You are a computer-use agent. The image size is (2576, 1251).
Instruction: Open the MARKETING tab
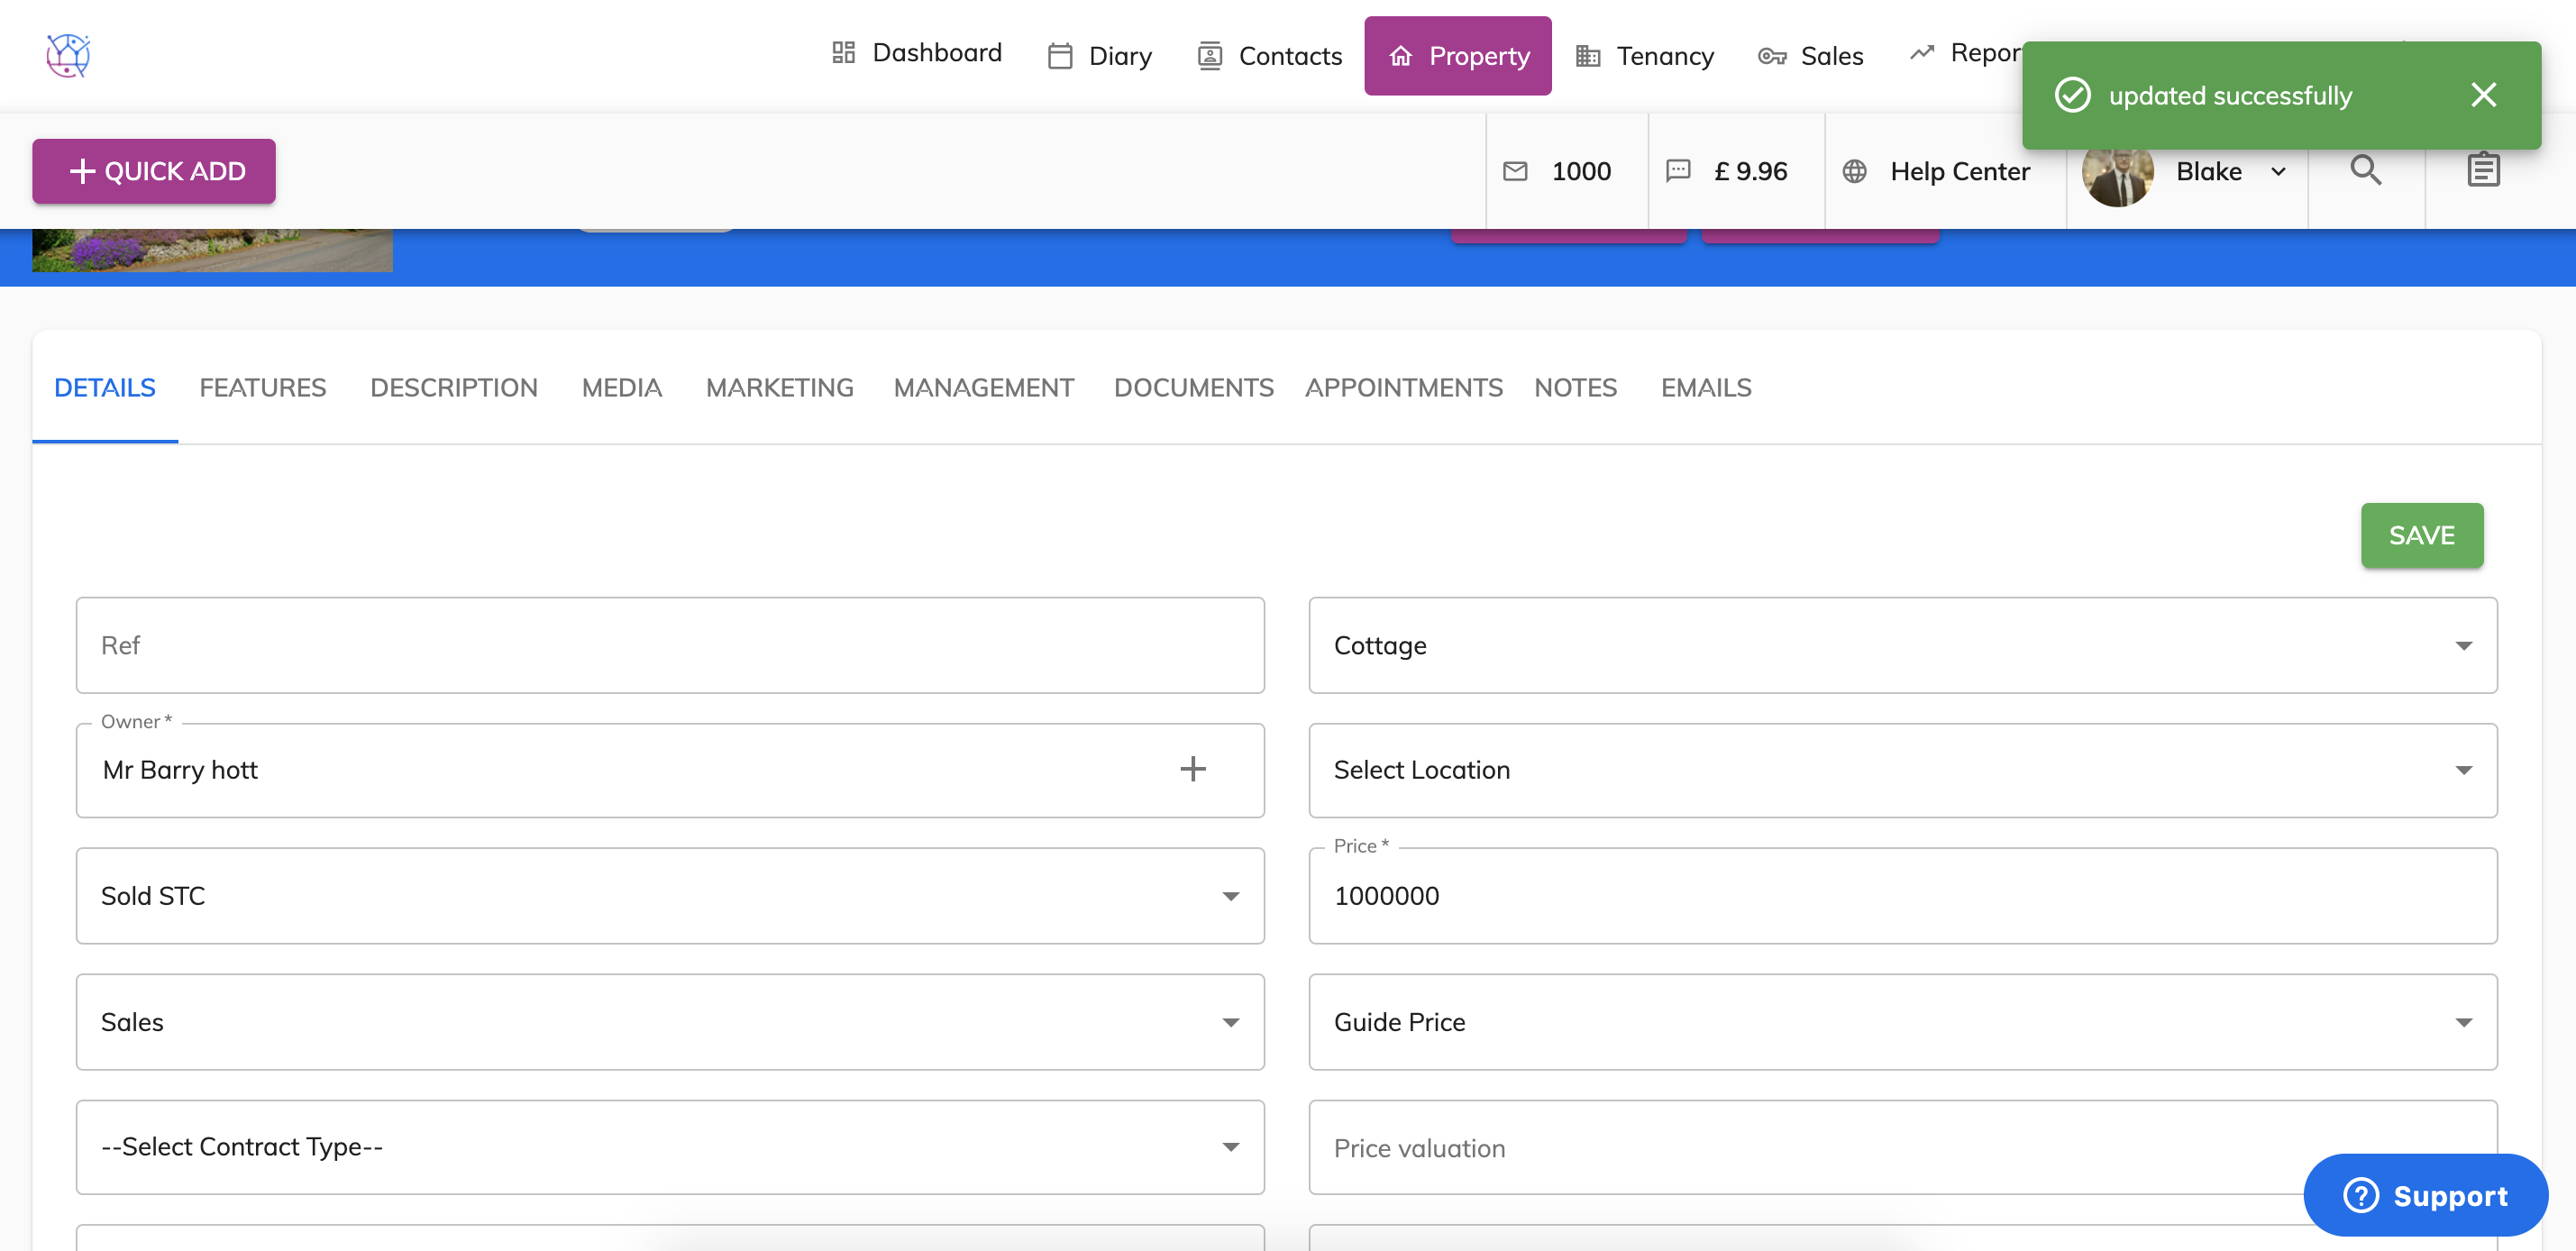coord(779,388)
